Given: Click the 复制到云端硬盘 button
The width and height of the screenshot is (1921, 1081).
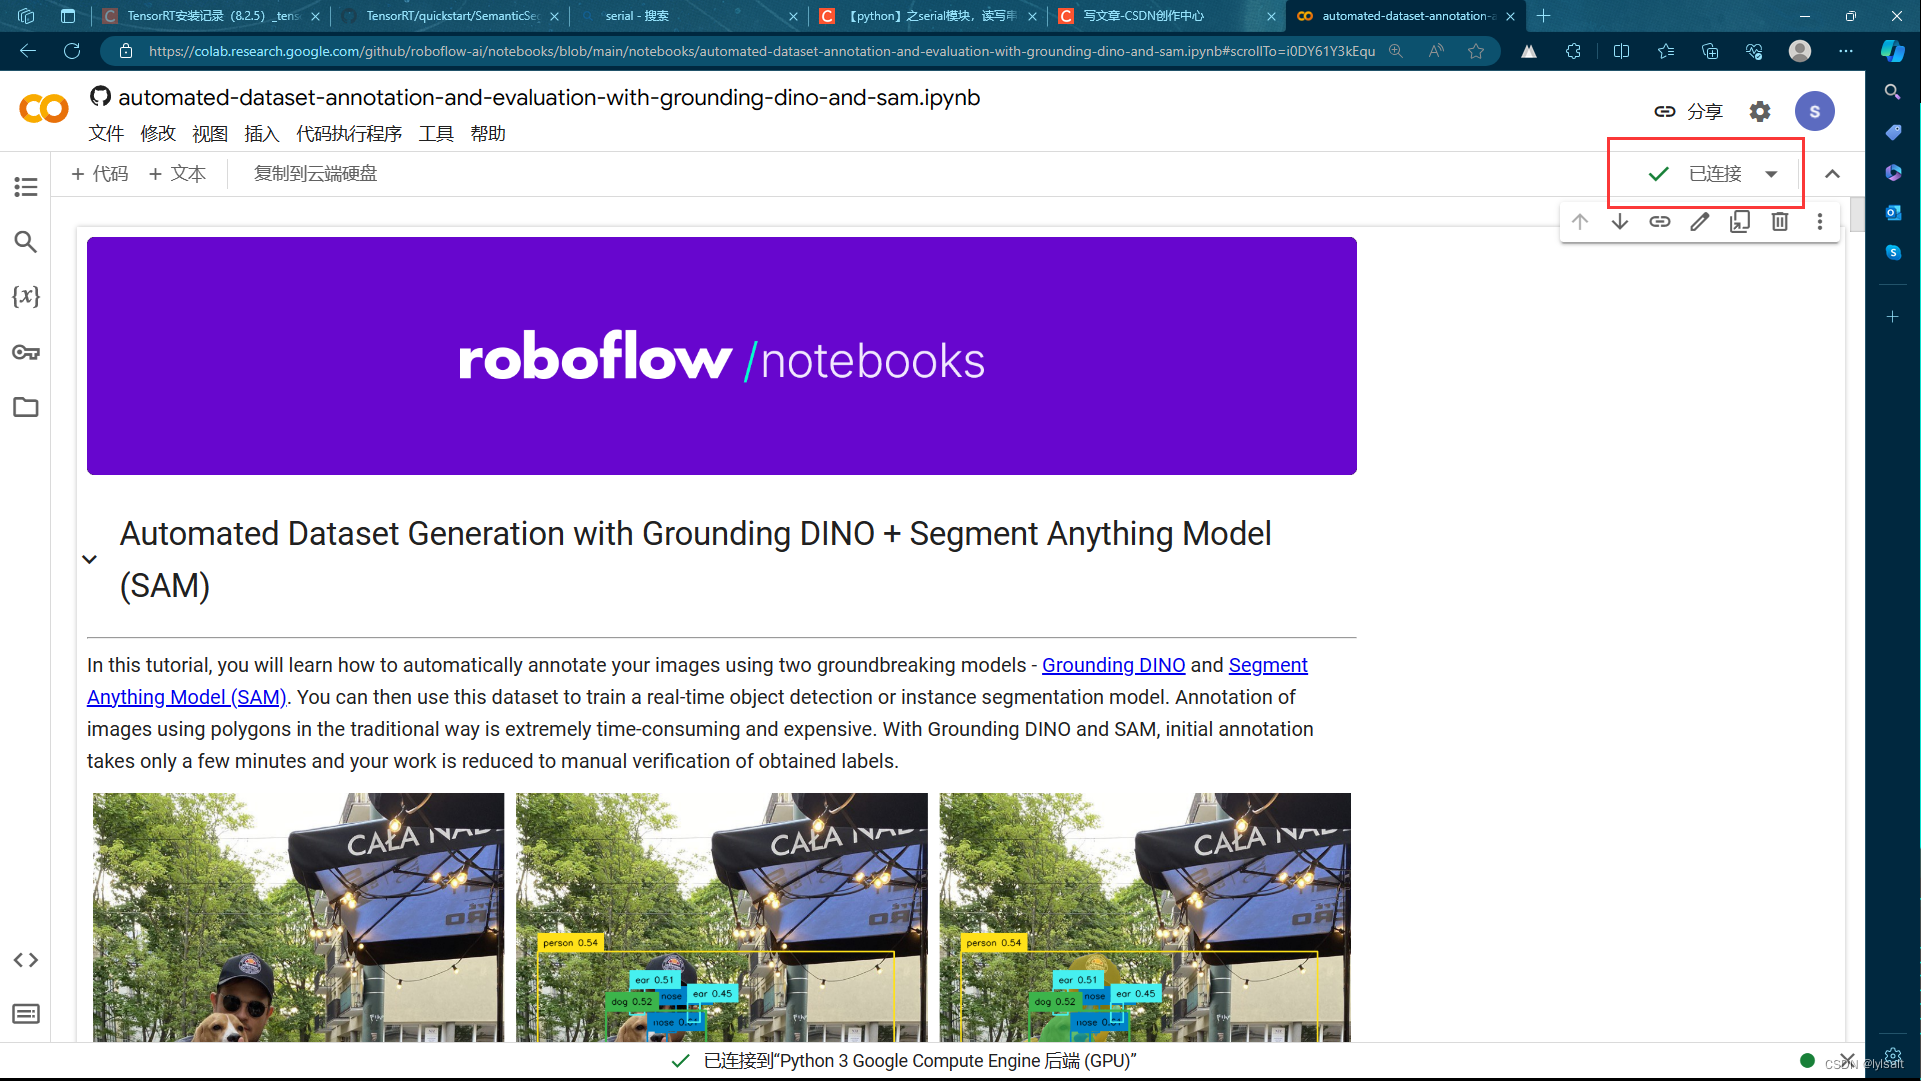Looking at the screenshot, I should 315,174.
